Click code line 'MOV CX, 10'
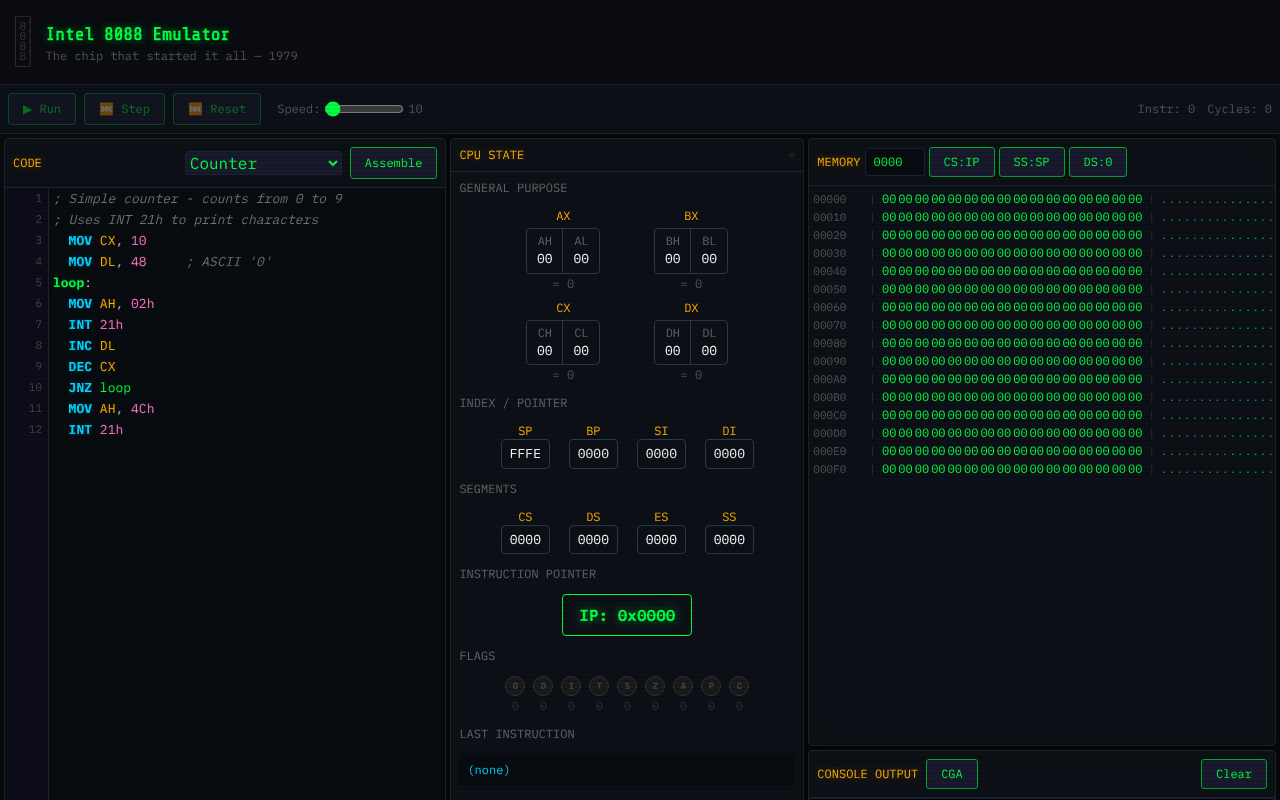This screenshot has width=1280, height=800. (x=107, y=241)
